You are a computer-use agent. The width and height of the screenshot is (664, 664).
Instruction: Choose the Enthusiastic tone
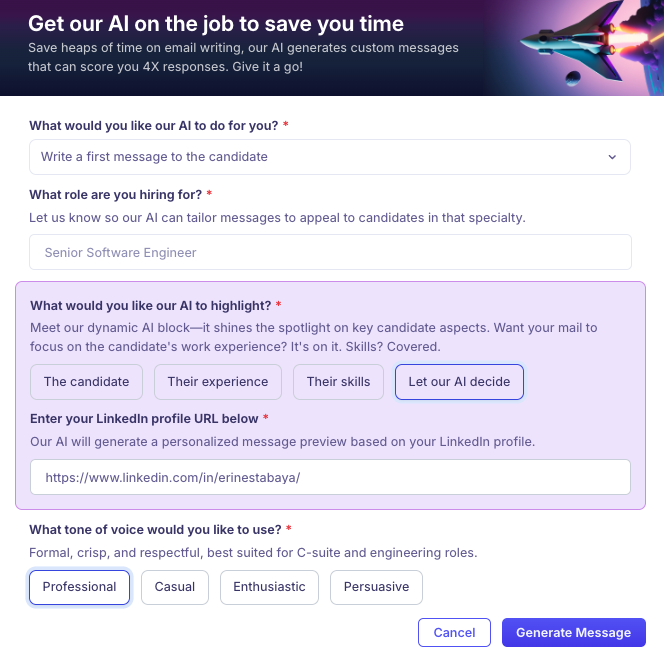pyautogui.click(x=269, y=587)
